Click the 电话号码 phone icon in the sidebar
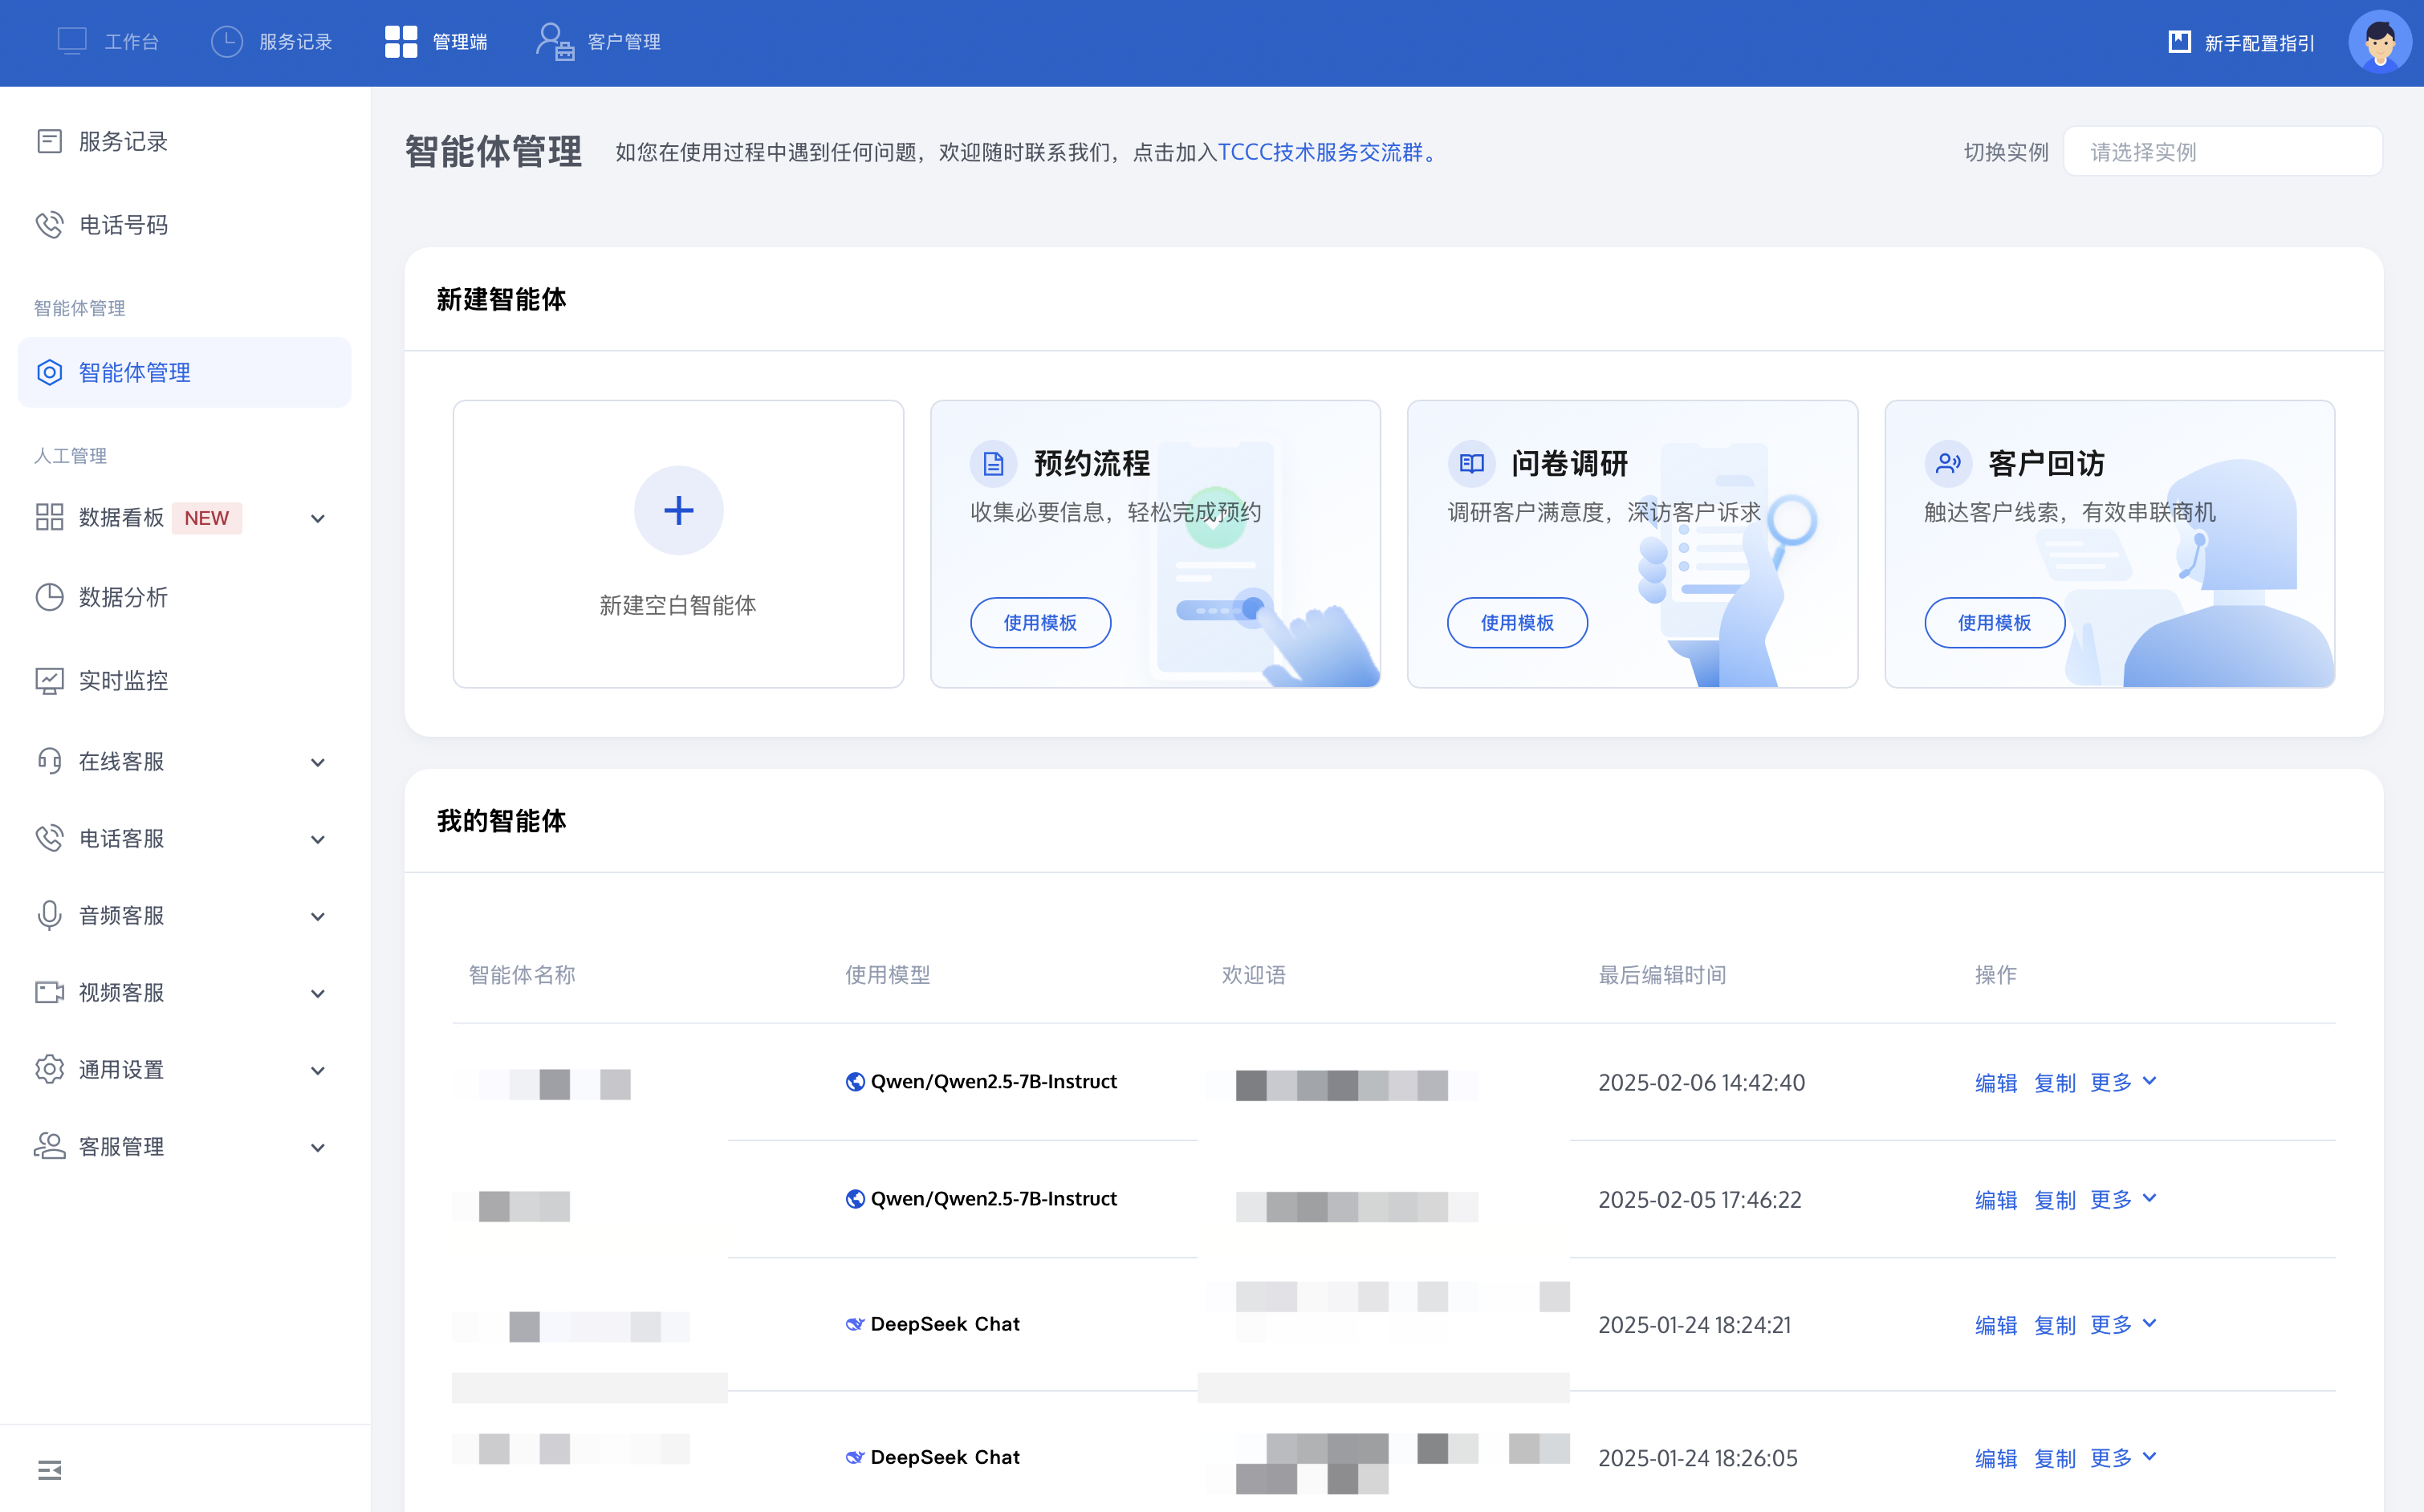The width and height of the screenshot is (2424, 1512). 49,225
